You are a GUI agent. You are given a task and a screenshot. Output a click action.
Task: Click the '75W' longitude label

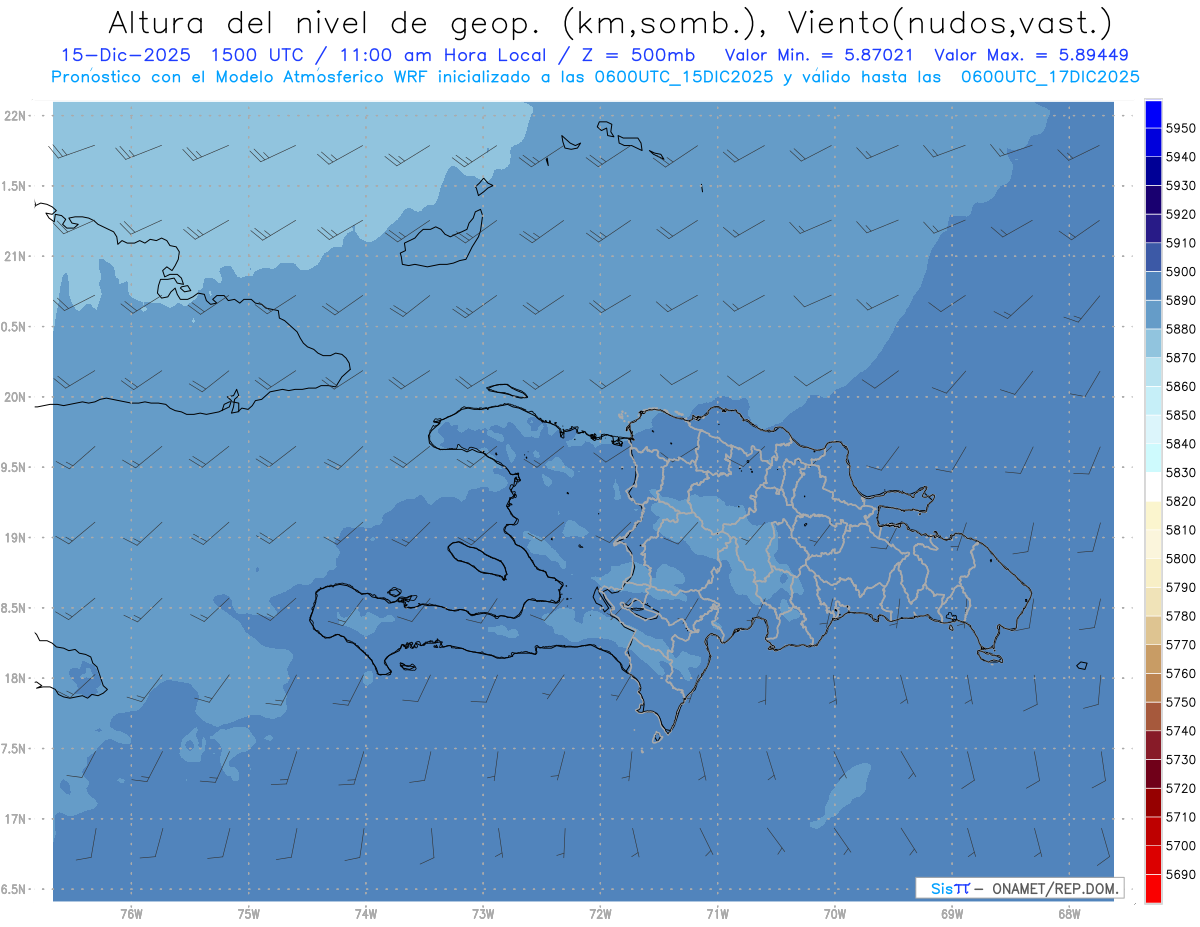pyautogui.click(x=249, y=914)
